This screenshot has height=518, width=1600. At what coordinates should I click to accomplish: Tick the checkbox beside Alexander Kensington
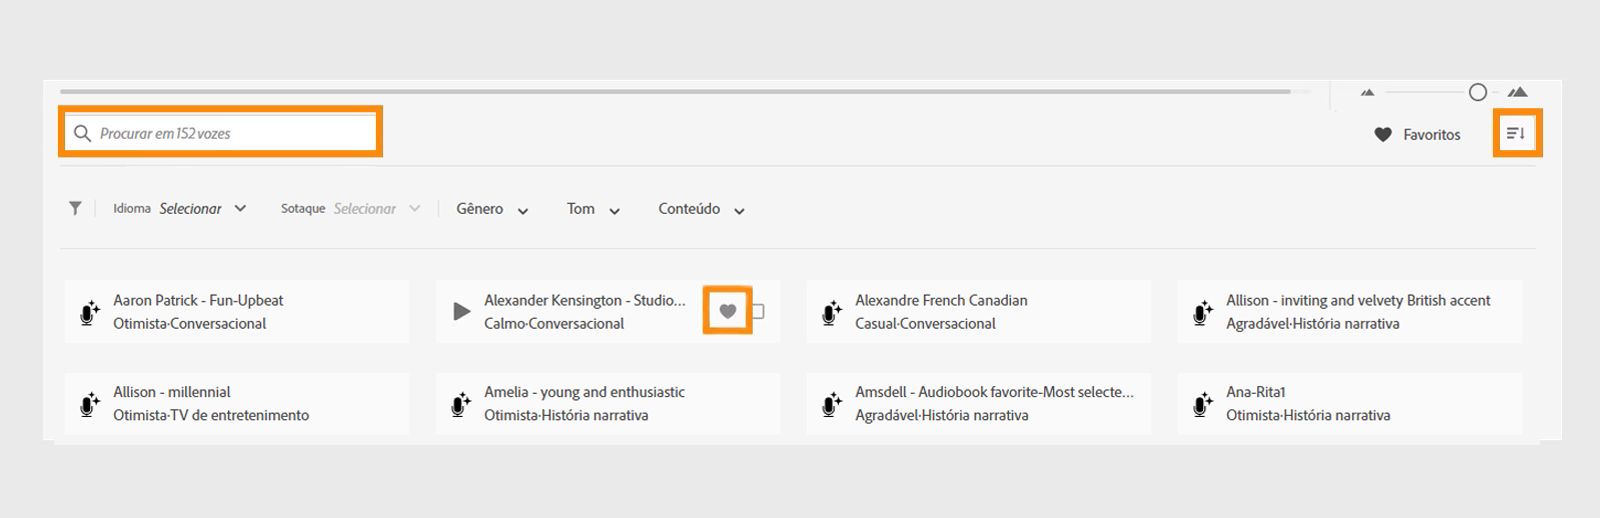(x=758, y=311)
